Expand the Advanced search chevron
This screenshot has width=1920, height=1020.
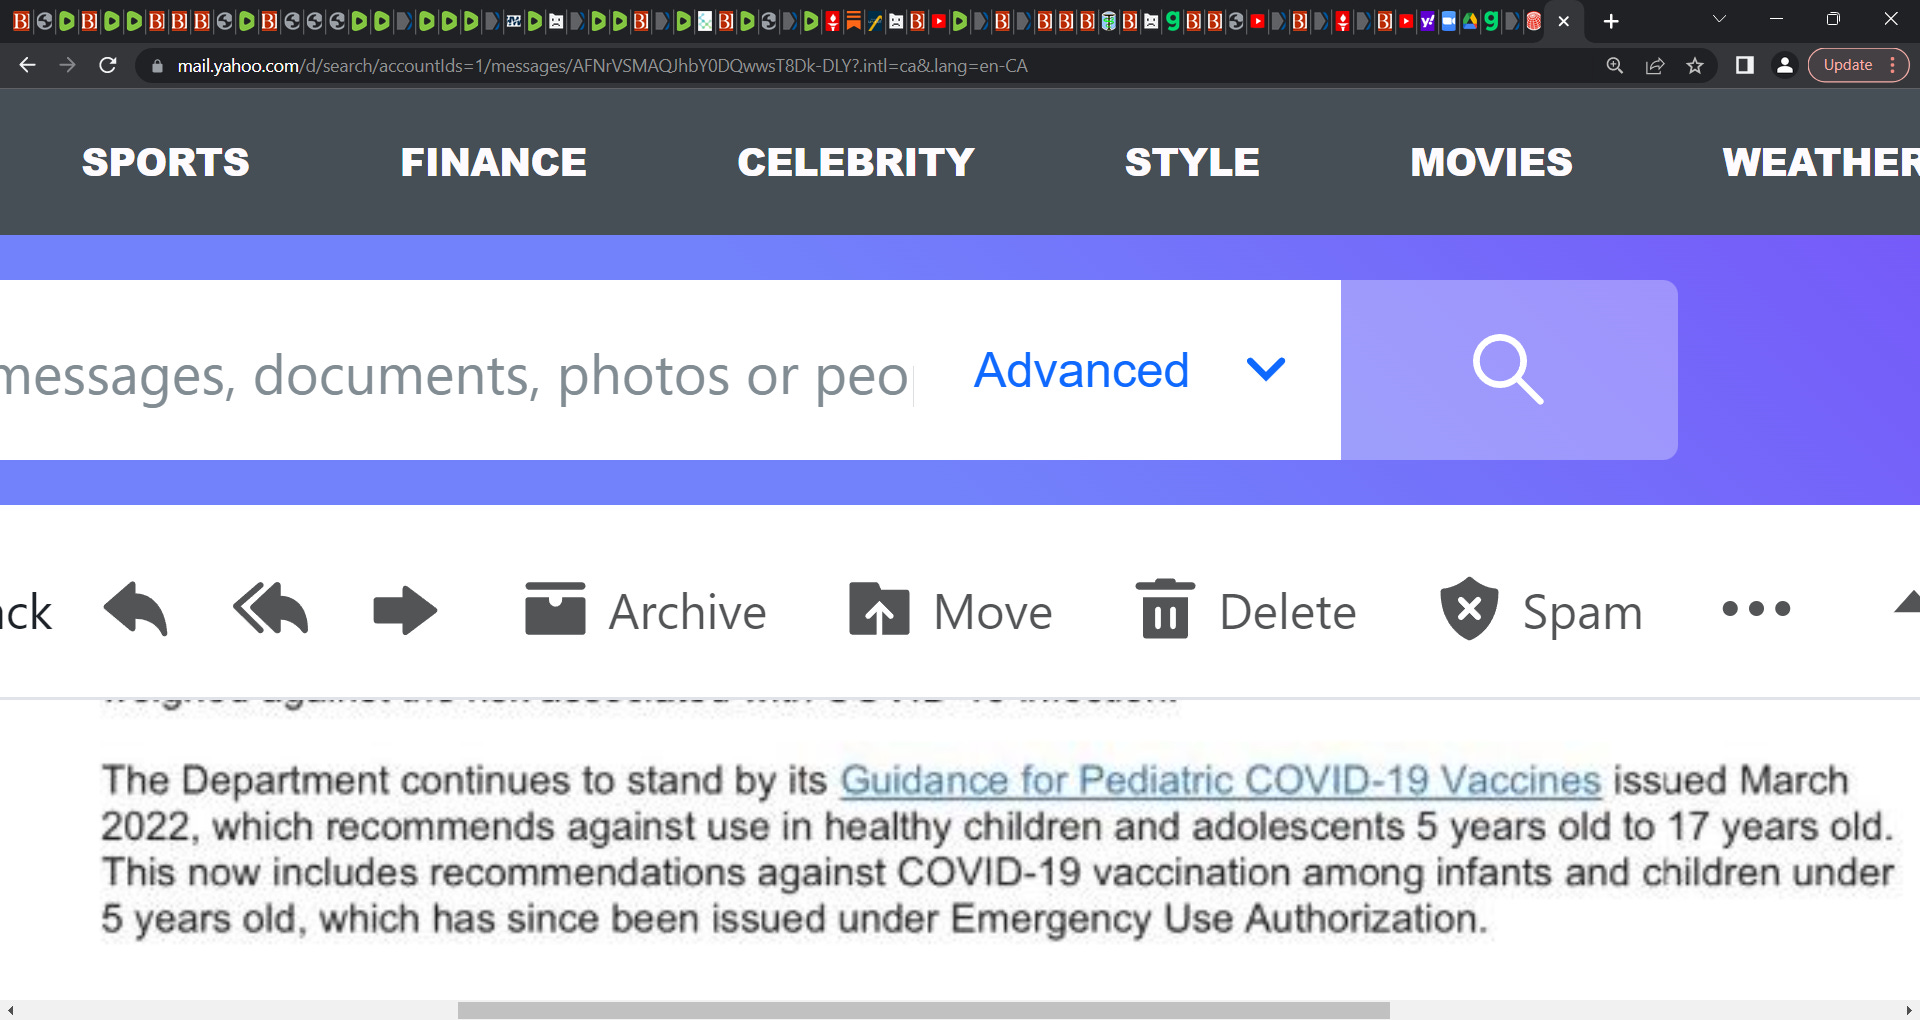pyautogui.click(x=1266, y=370)
